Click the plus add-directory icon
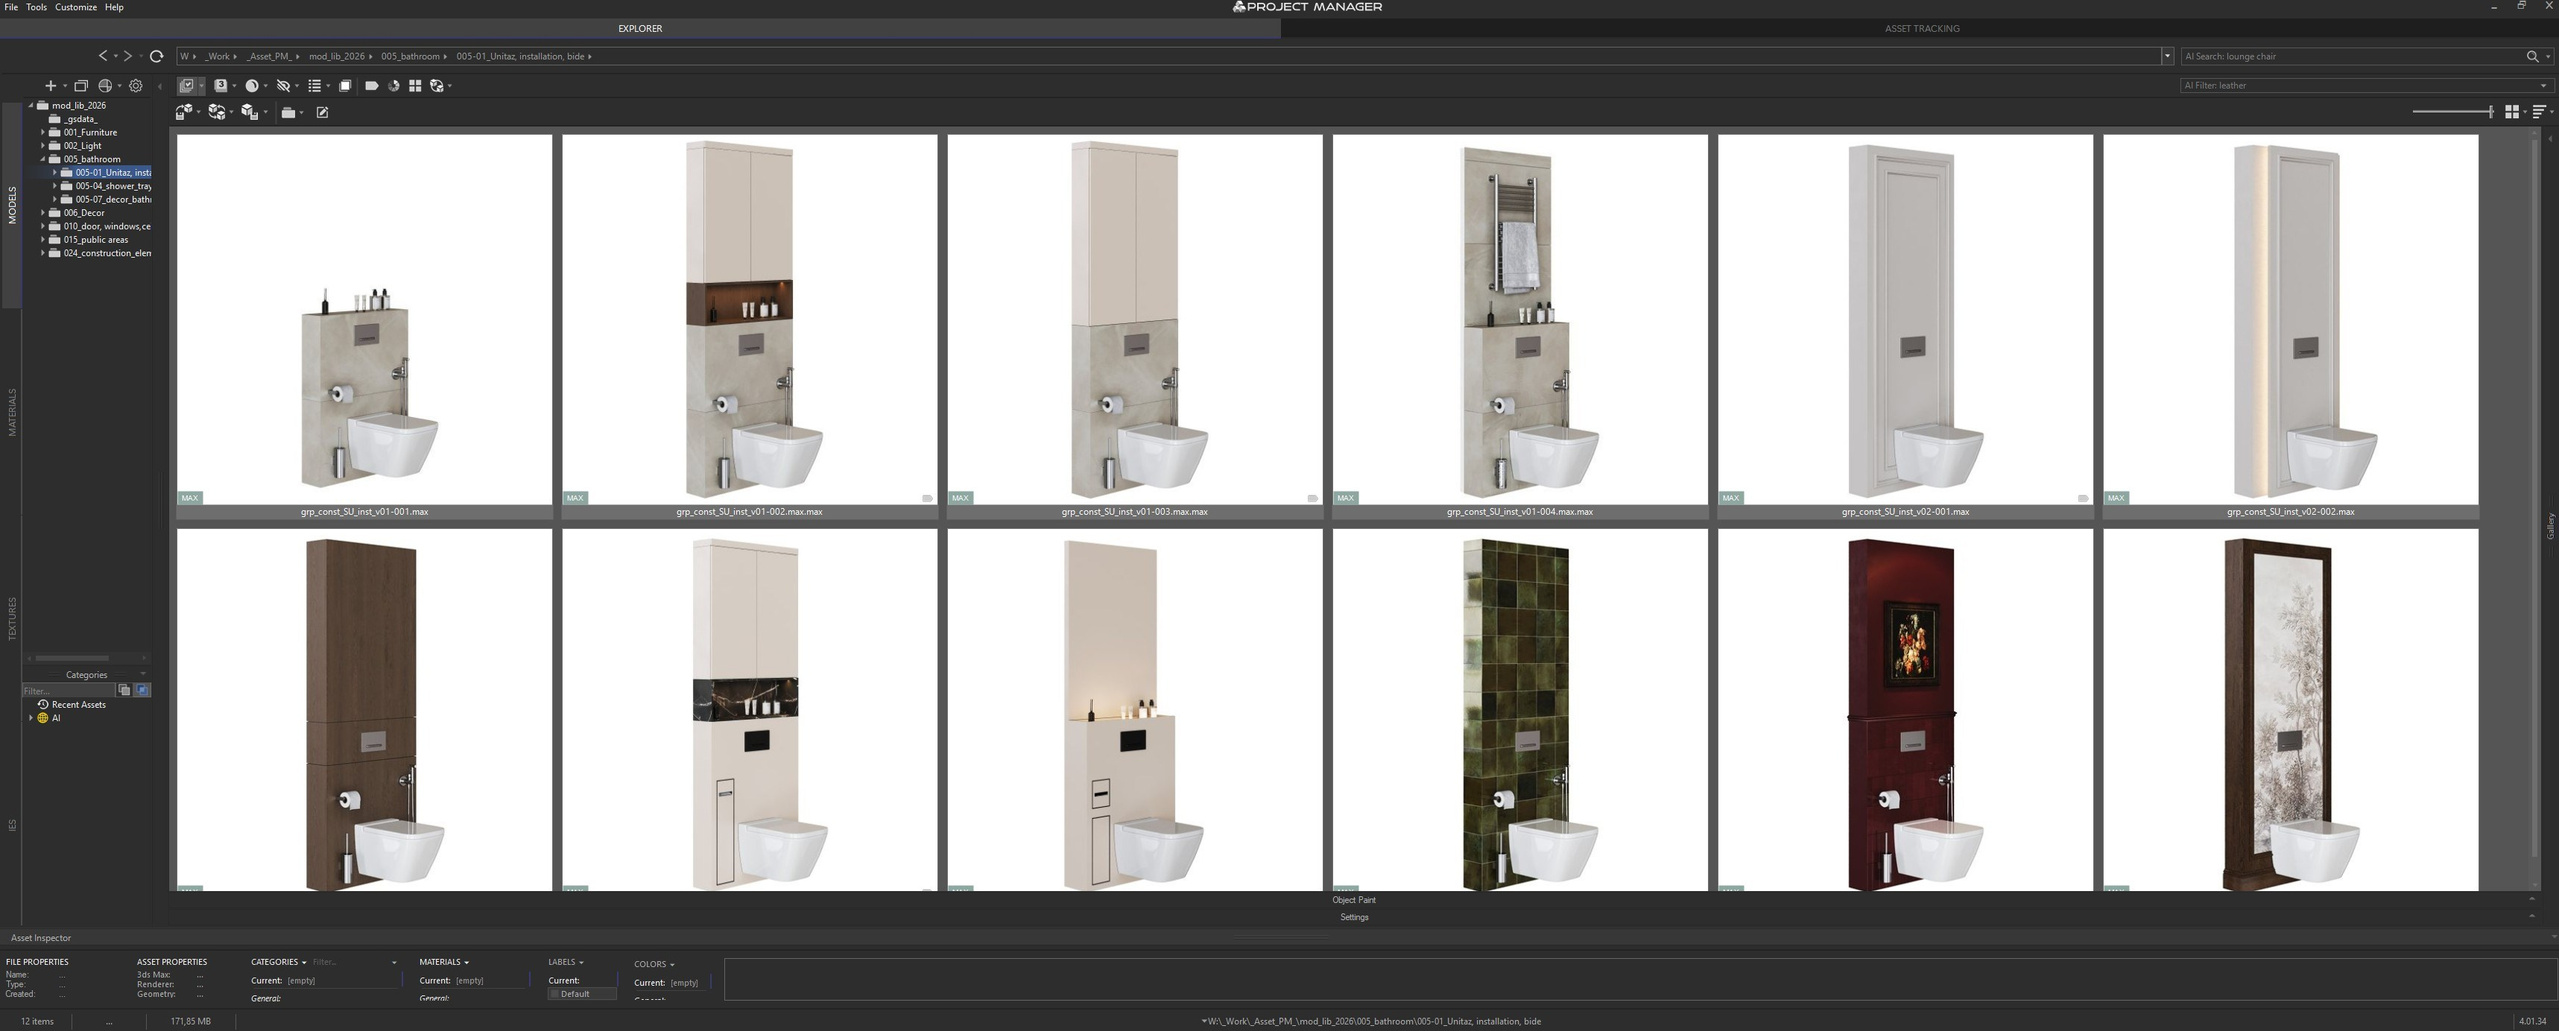This screenshot has height=1031, width=2559. coord(50,86)
